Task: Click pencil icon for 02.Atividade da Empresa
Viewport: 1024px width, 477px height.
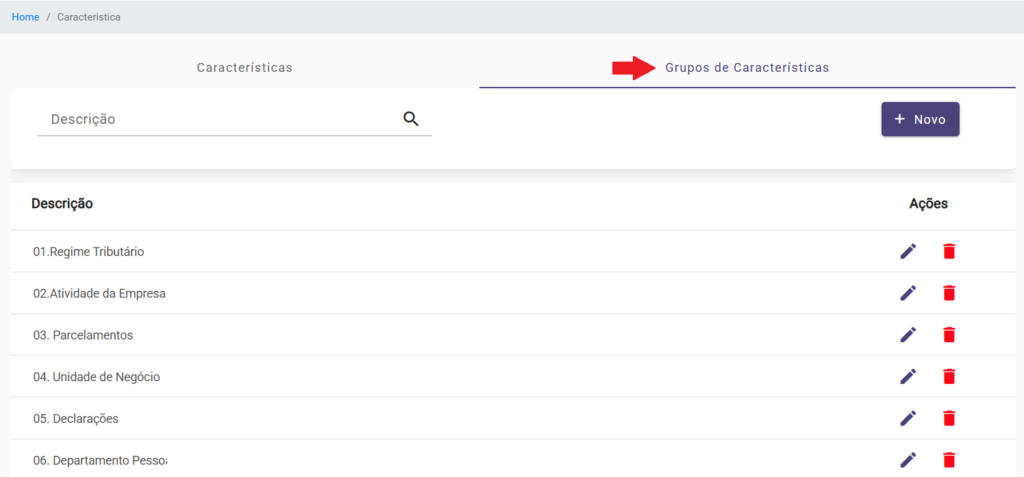Action: coord(908,293)
